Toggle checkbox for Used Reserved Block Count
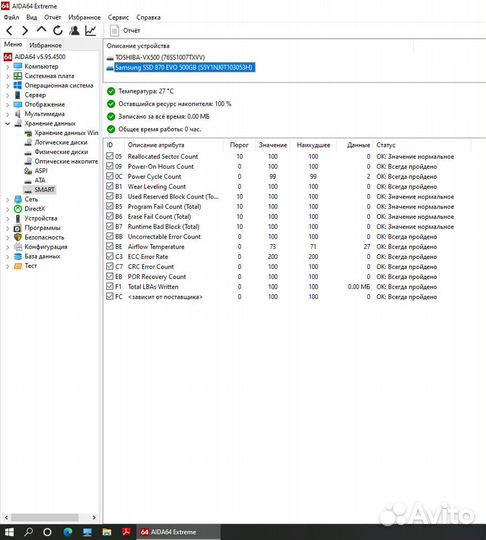The height and width of the screenshot is (540, 486). pyautogui.click(x=110, y=196)
